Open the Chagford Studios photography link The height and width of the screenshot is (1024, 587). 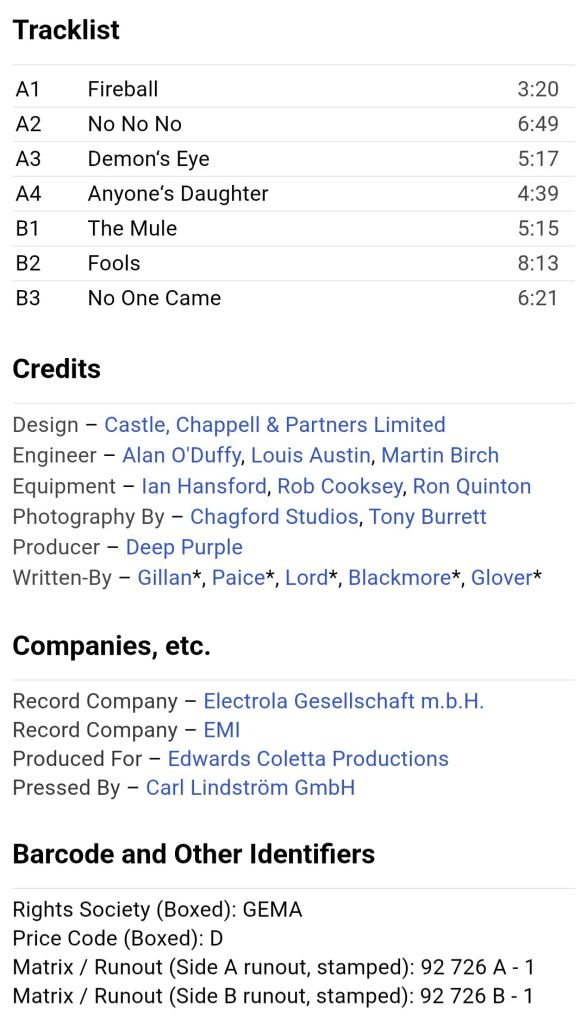[x=274, y=517]
